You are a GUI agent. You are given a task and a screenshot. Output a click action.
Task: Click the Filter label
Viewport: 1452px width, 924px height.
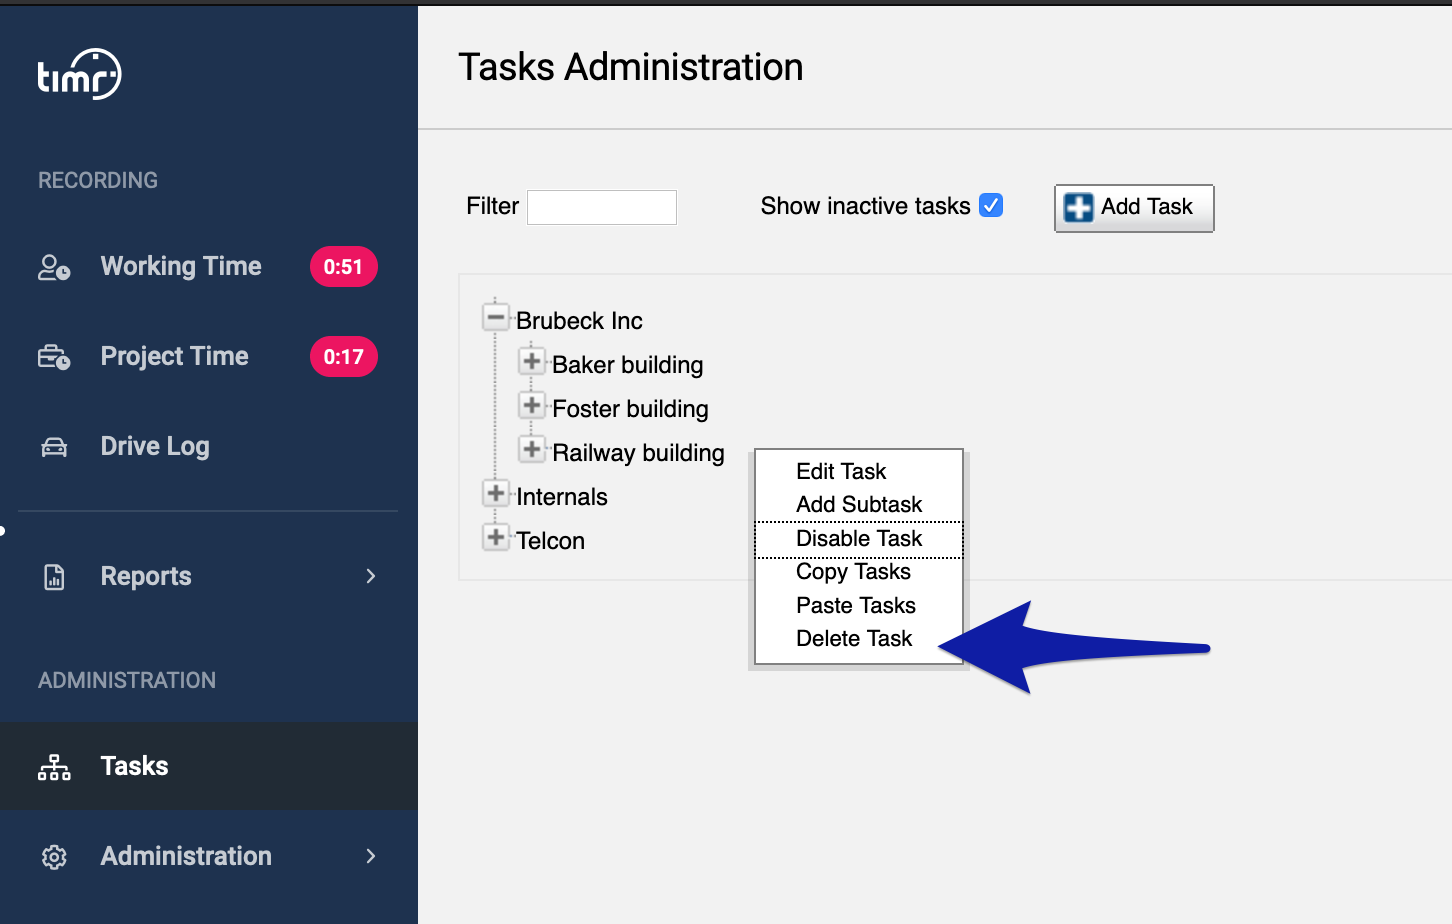coord(492,206)
